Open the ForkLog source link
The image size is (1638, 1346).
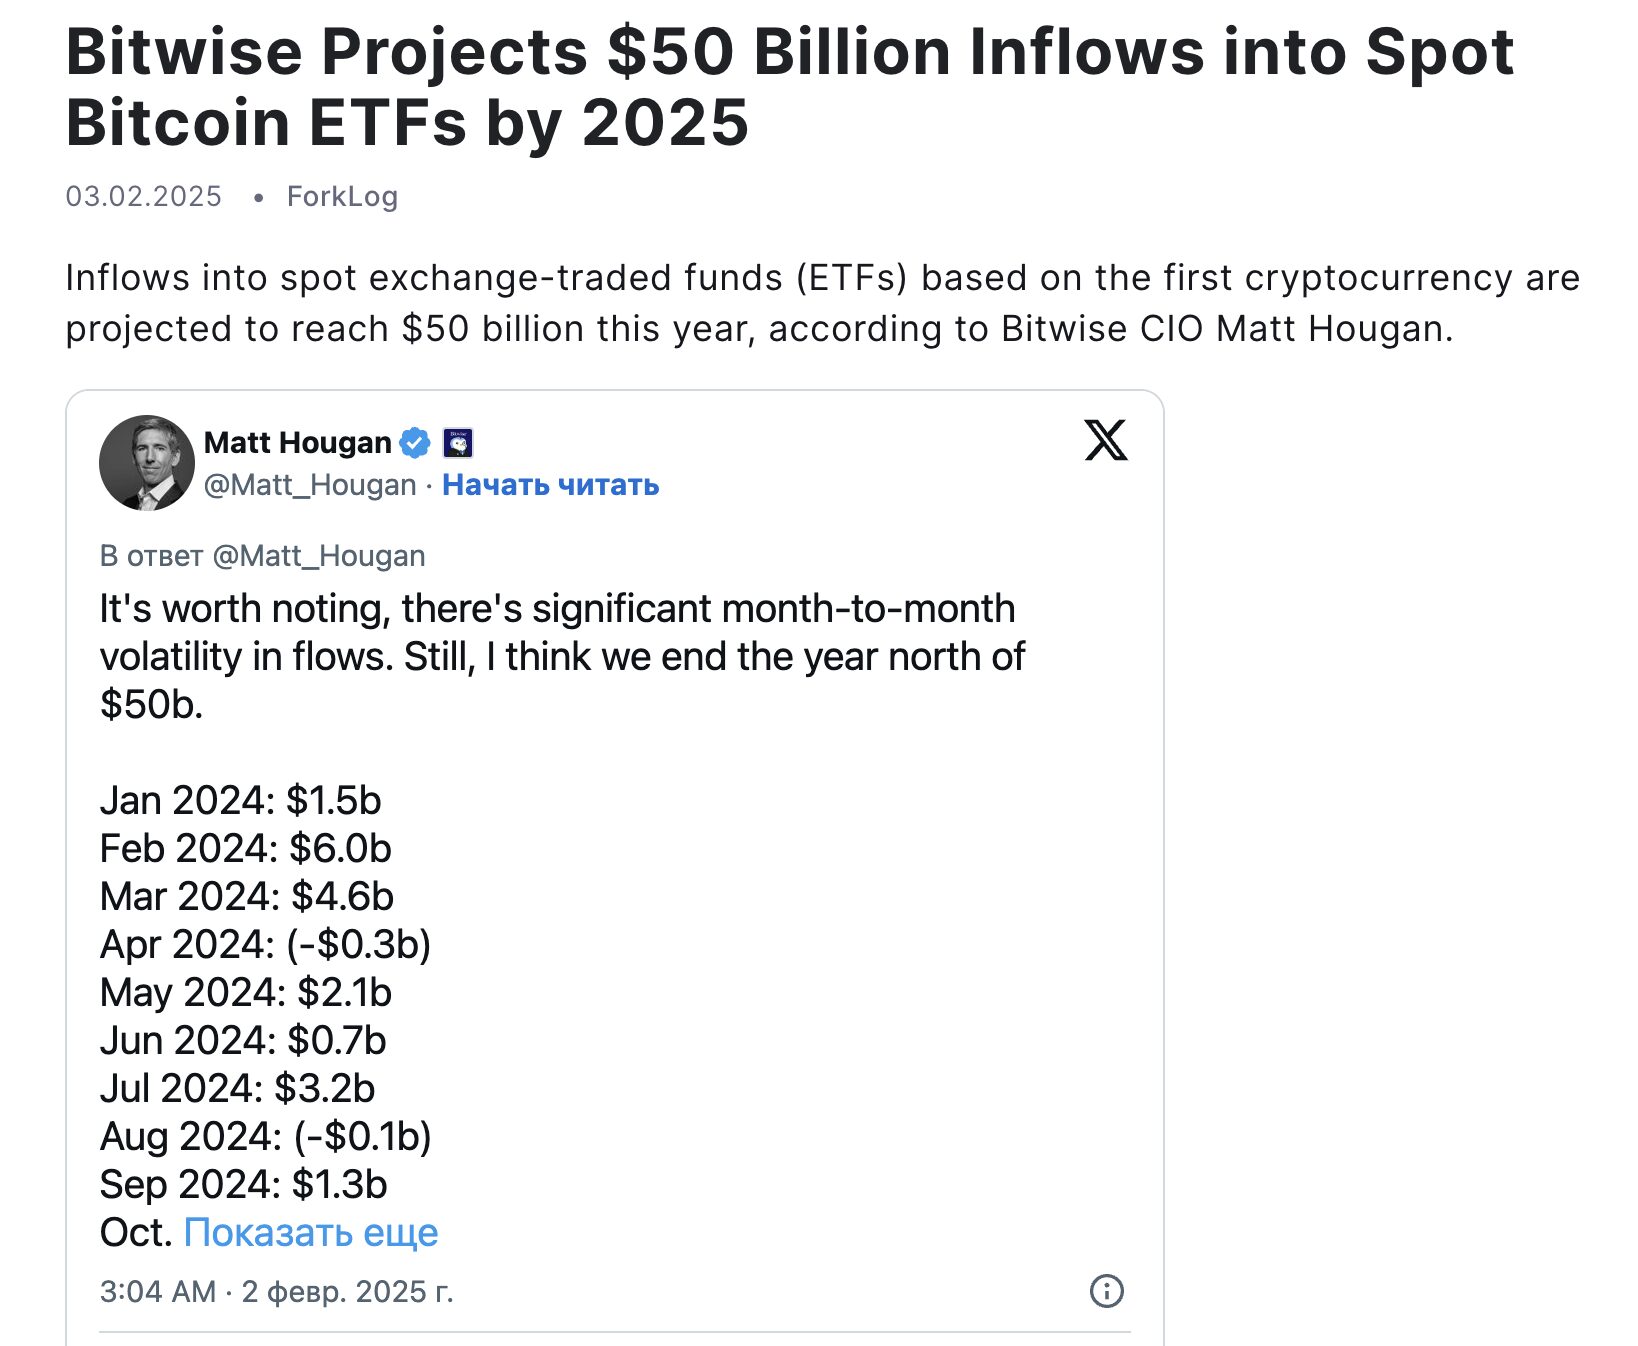coord(342,196)
